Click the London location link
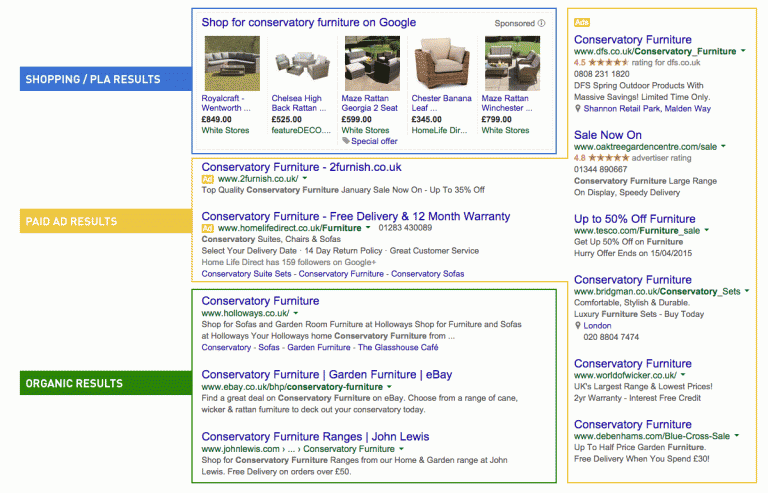Viewport: 768px width, 493px height. click(597, 326)
